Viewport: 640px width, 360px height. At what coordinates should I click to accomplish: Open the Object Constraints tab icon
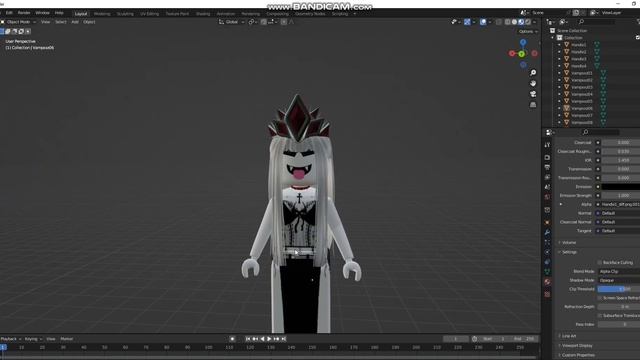click(547, 262)
